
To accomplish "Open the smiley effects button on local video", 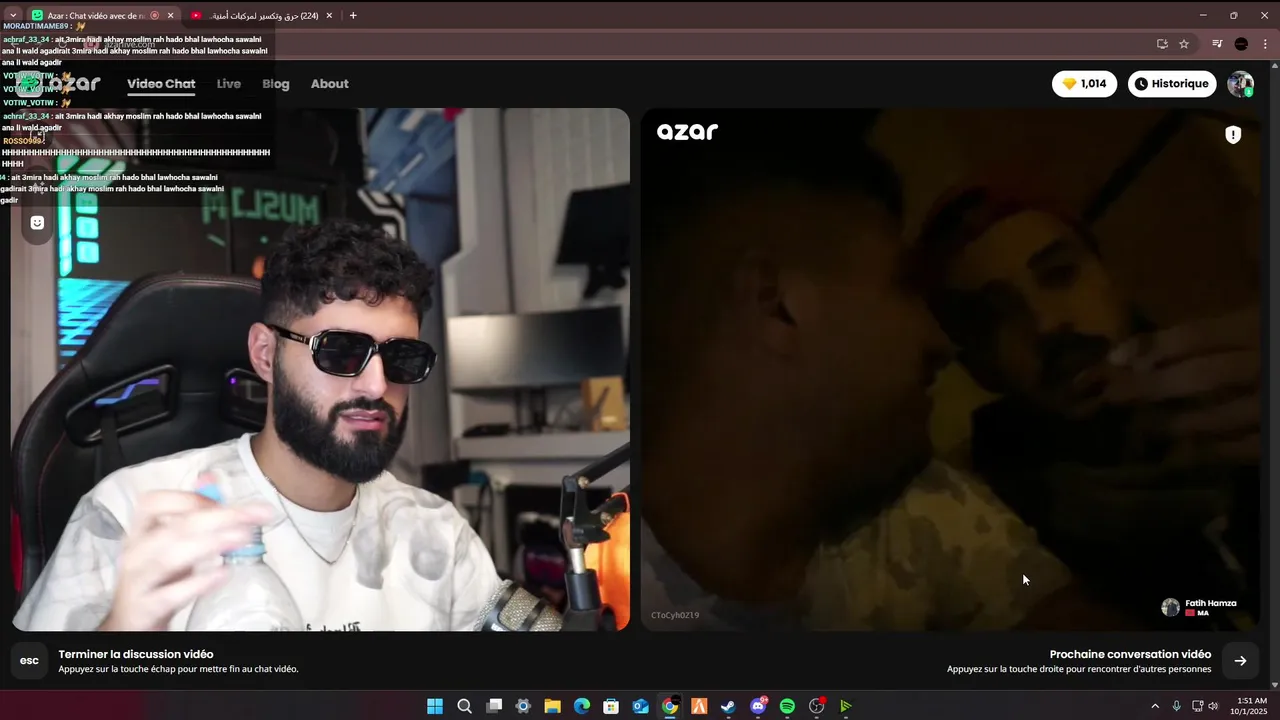I will point(37,223).
